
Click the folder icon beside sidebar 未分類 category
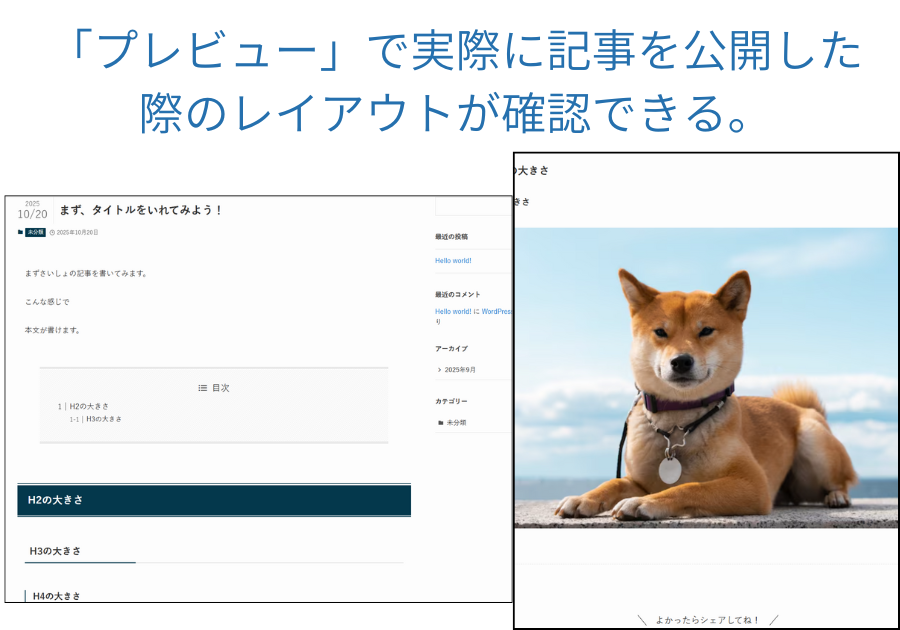point(441,422)
